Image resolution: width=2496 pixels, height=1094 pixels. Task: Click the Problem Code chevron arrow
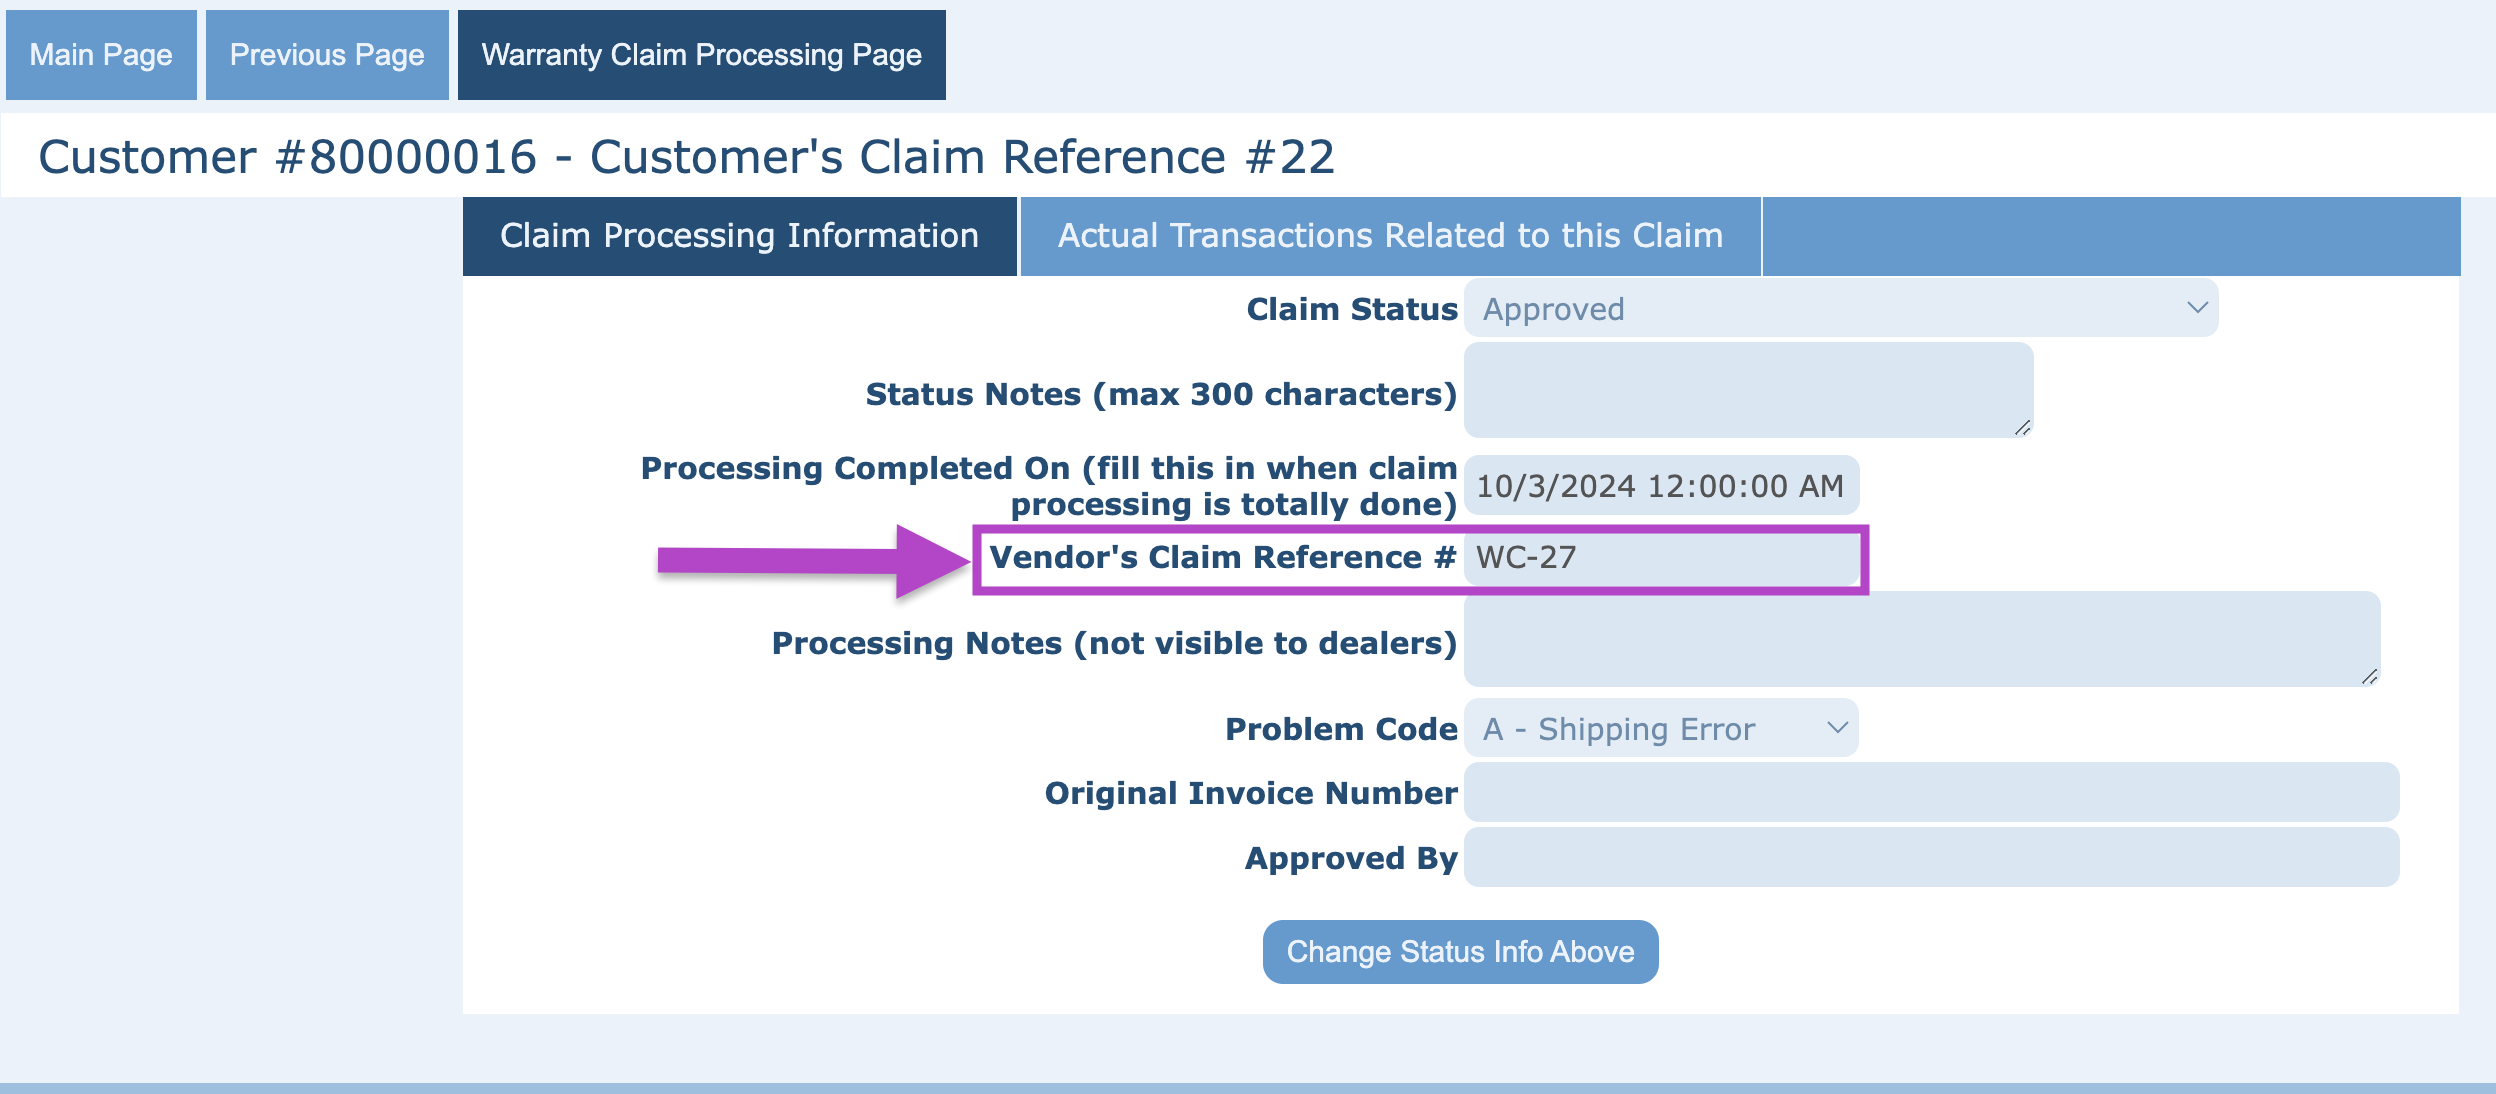1837,728
